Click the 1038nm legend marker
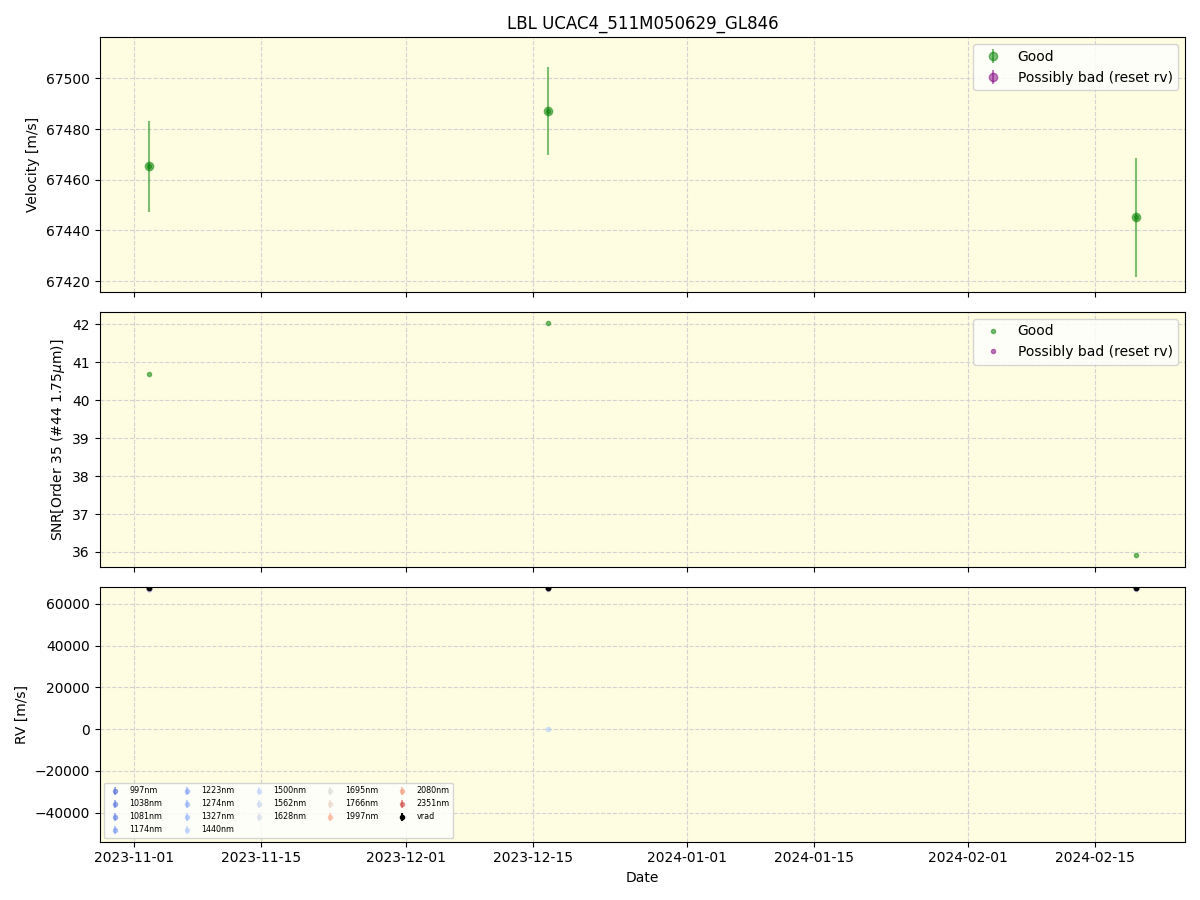The width and height of the screenshot is (1200, 900). (x=115, y=804)
